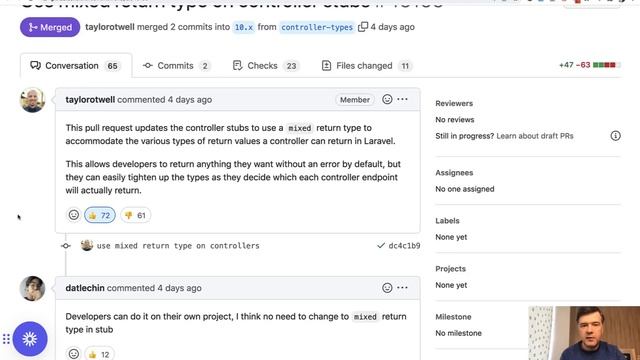The image size is (640, 360).
Task: Add emoji reaction in datlechin's comment header
Action: click(387, 288)
